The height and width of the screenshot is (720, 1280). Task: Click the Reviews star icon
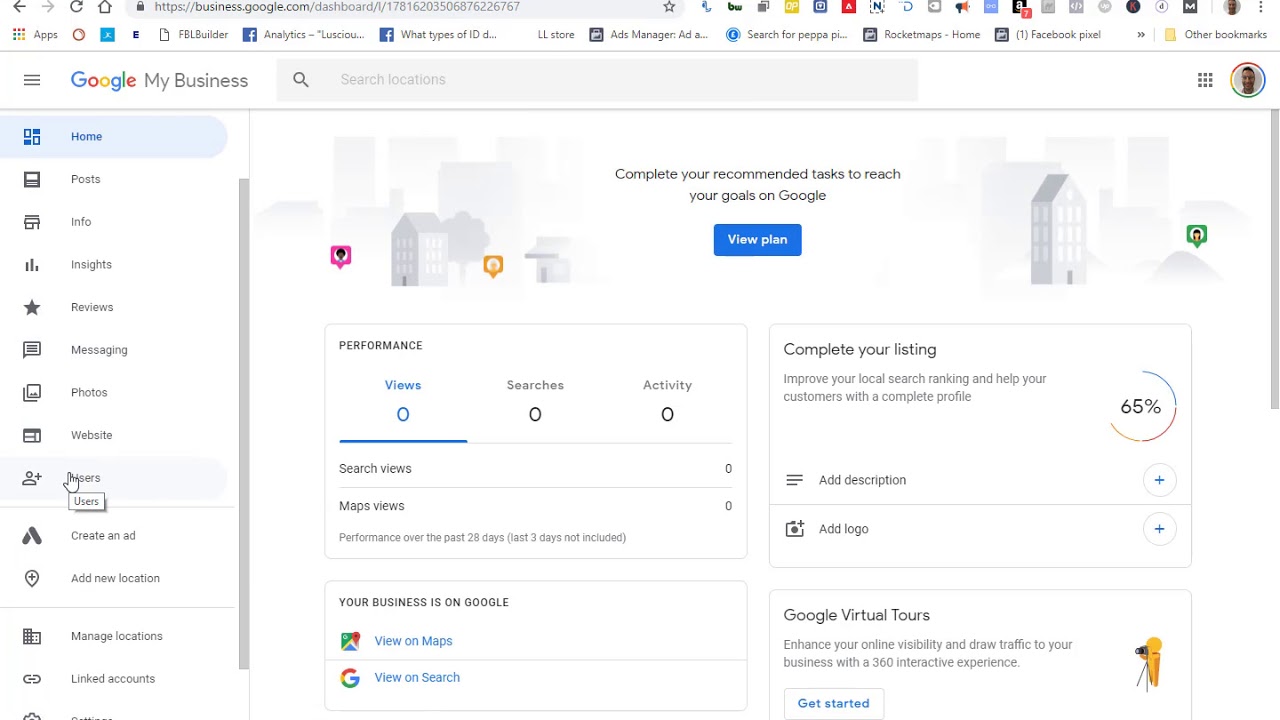click(32, 307)
